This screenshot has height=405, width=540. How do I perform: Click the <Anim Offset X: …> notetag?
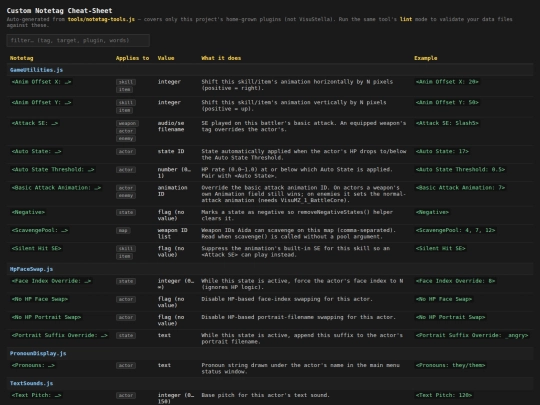pyautogui.click(x=41, y=82)
